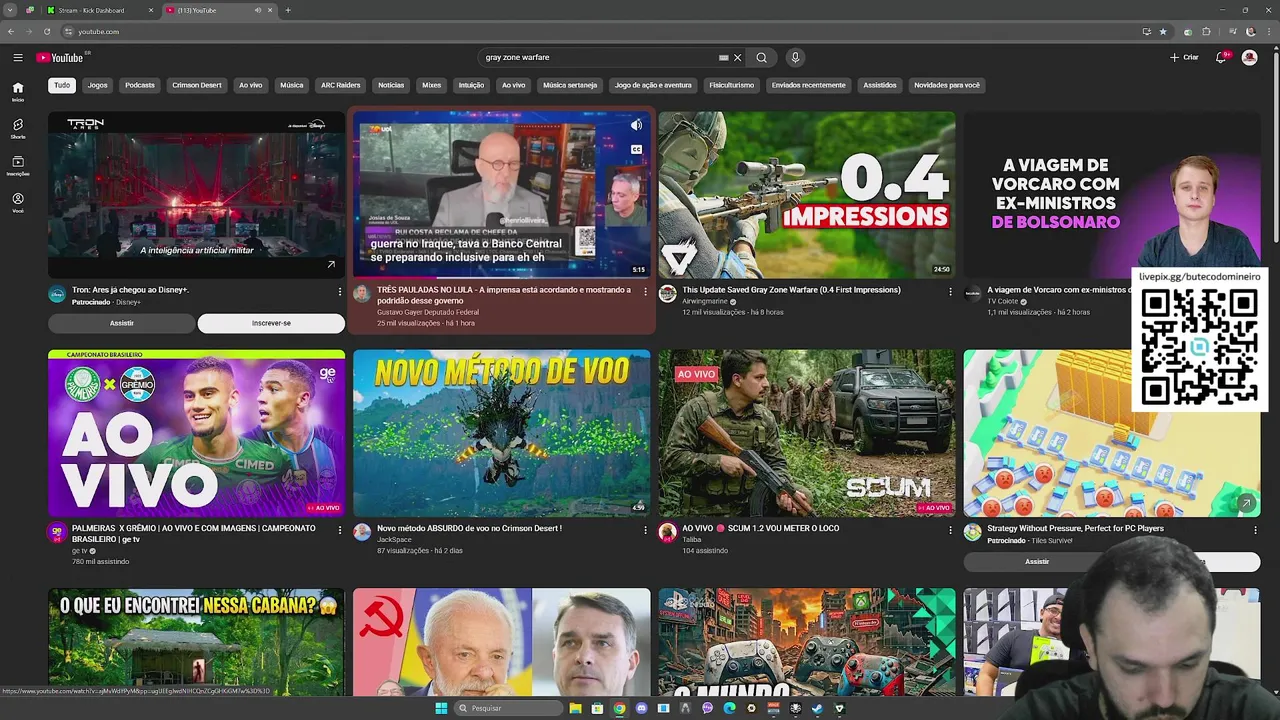
Task: Open the Tron: Ares ad external link arrow
Action: (x=331, y=265)
